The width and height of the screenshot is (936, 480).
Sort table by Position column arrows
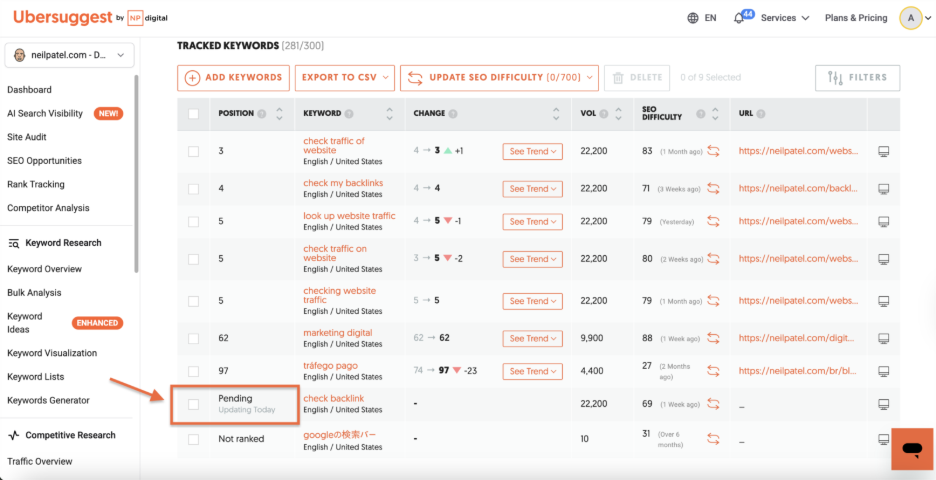click(279, 113)
